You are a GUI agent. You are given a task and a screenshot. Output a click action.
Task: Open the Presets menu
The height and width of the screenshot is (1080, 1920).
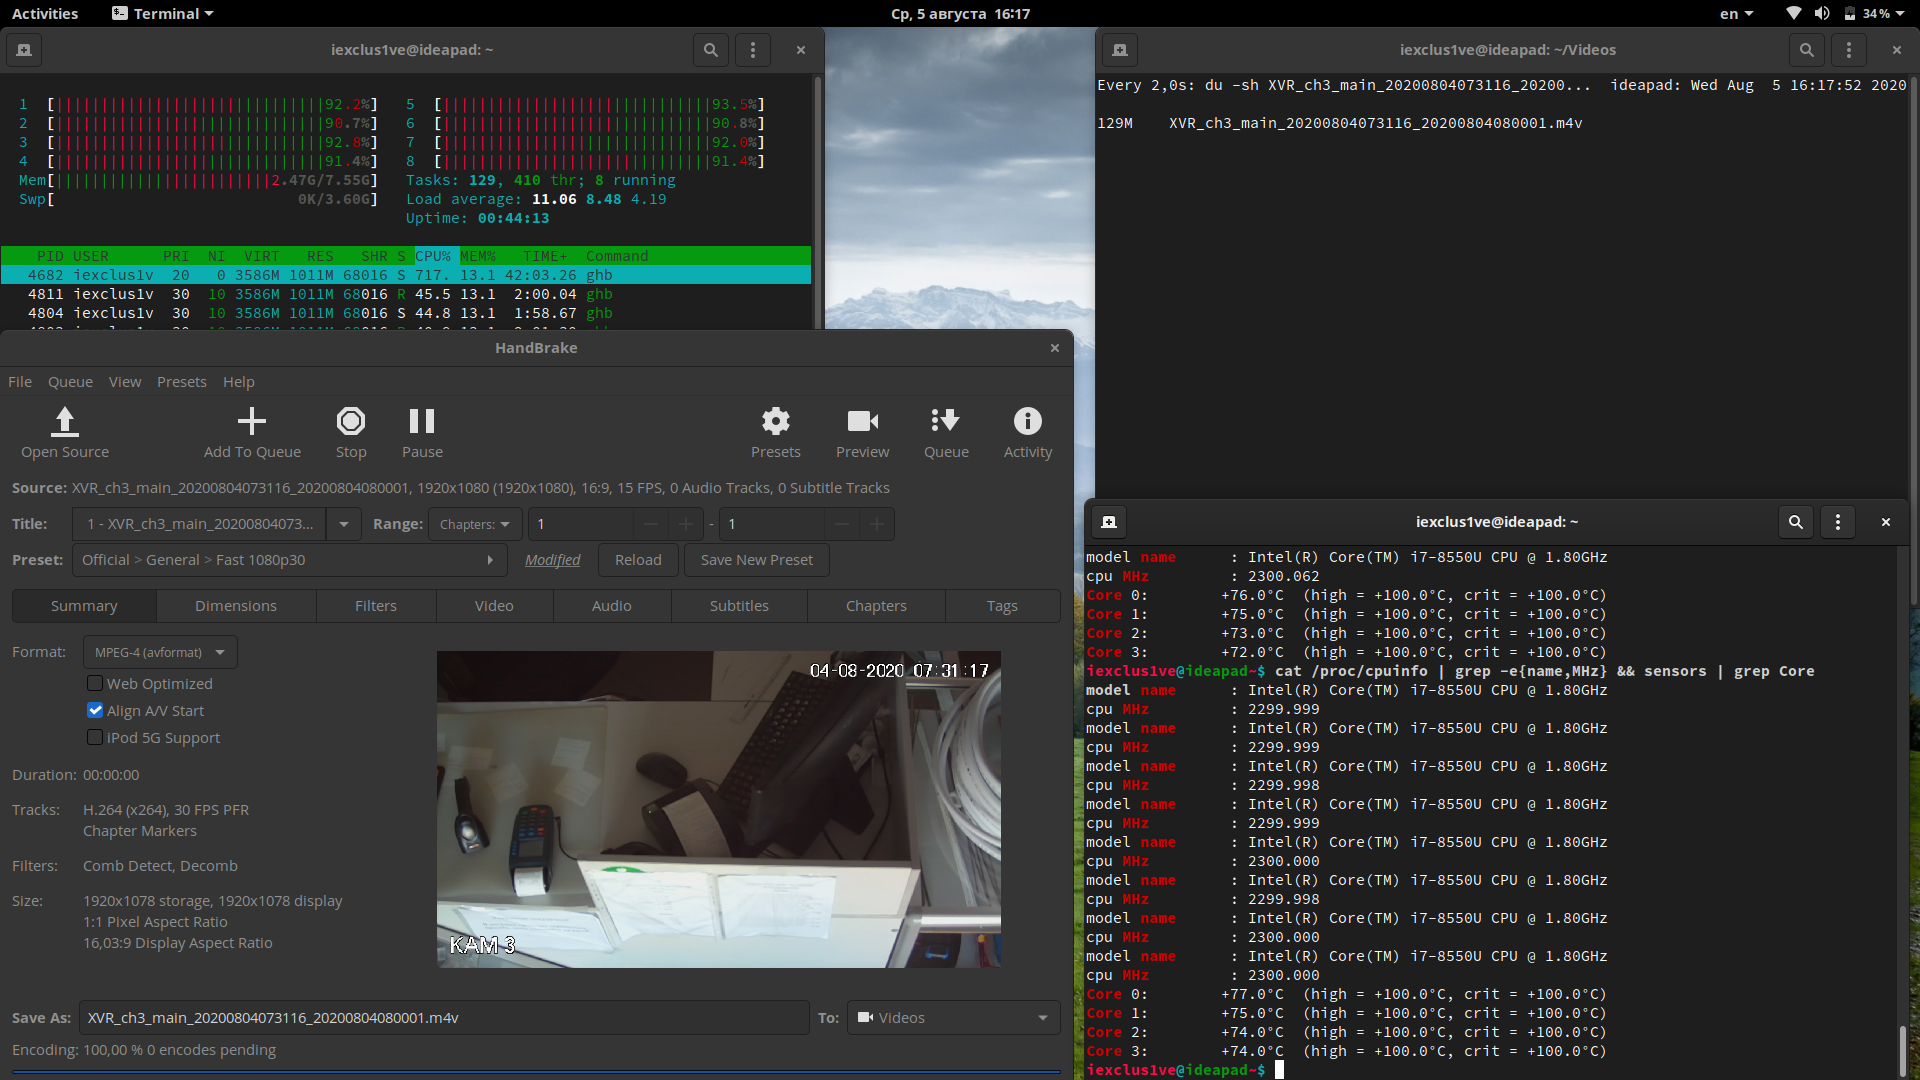coord(182,382)
